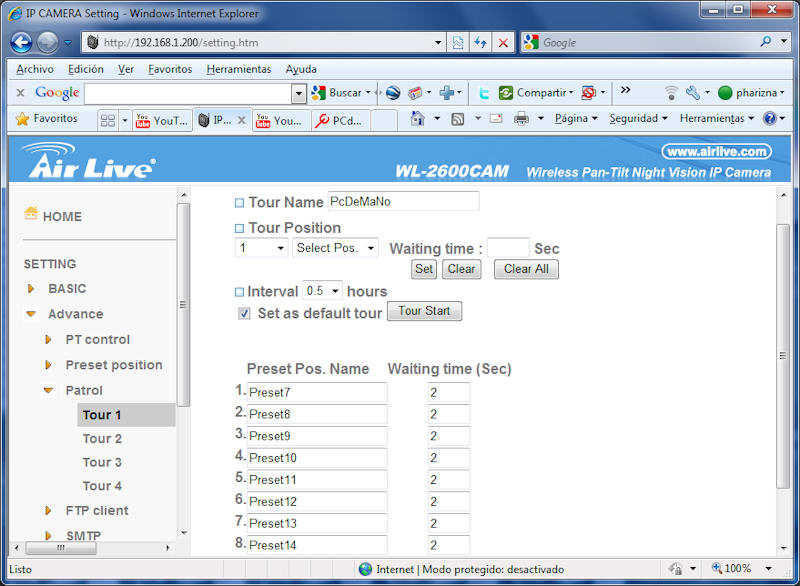The height and width of the screenshot is (586, 800).
Task: Click the Home page house icon
Action: pos(418,119)
